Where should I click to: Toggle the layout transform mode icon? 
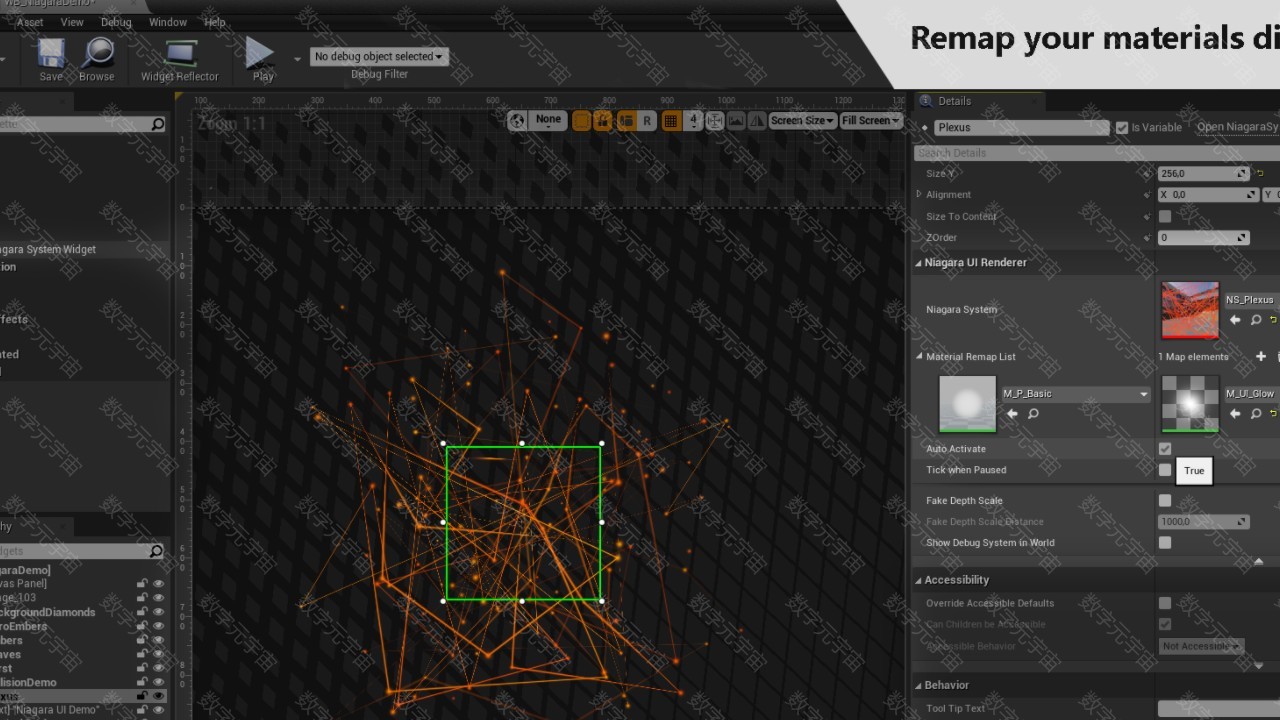(626, 121)
